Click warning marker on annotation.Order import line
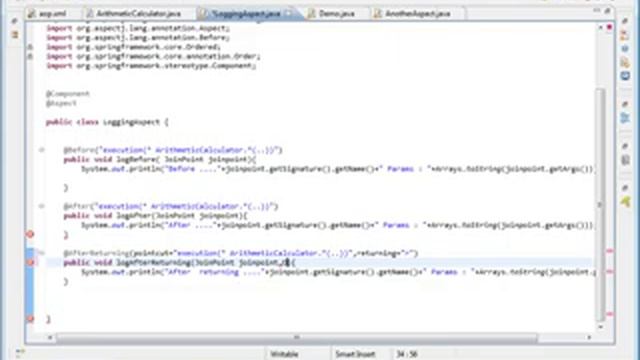This screenshot has width=640, height=360. click(x=30, y=56)
